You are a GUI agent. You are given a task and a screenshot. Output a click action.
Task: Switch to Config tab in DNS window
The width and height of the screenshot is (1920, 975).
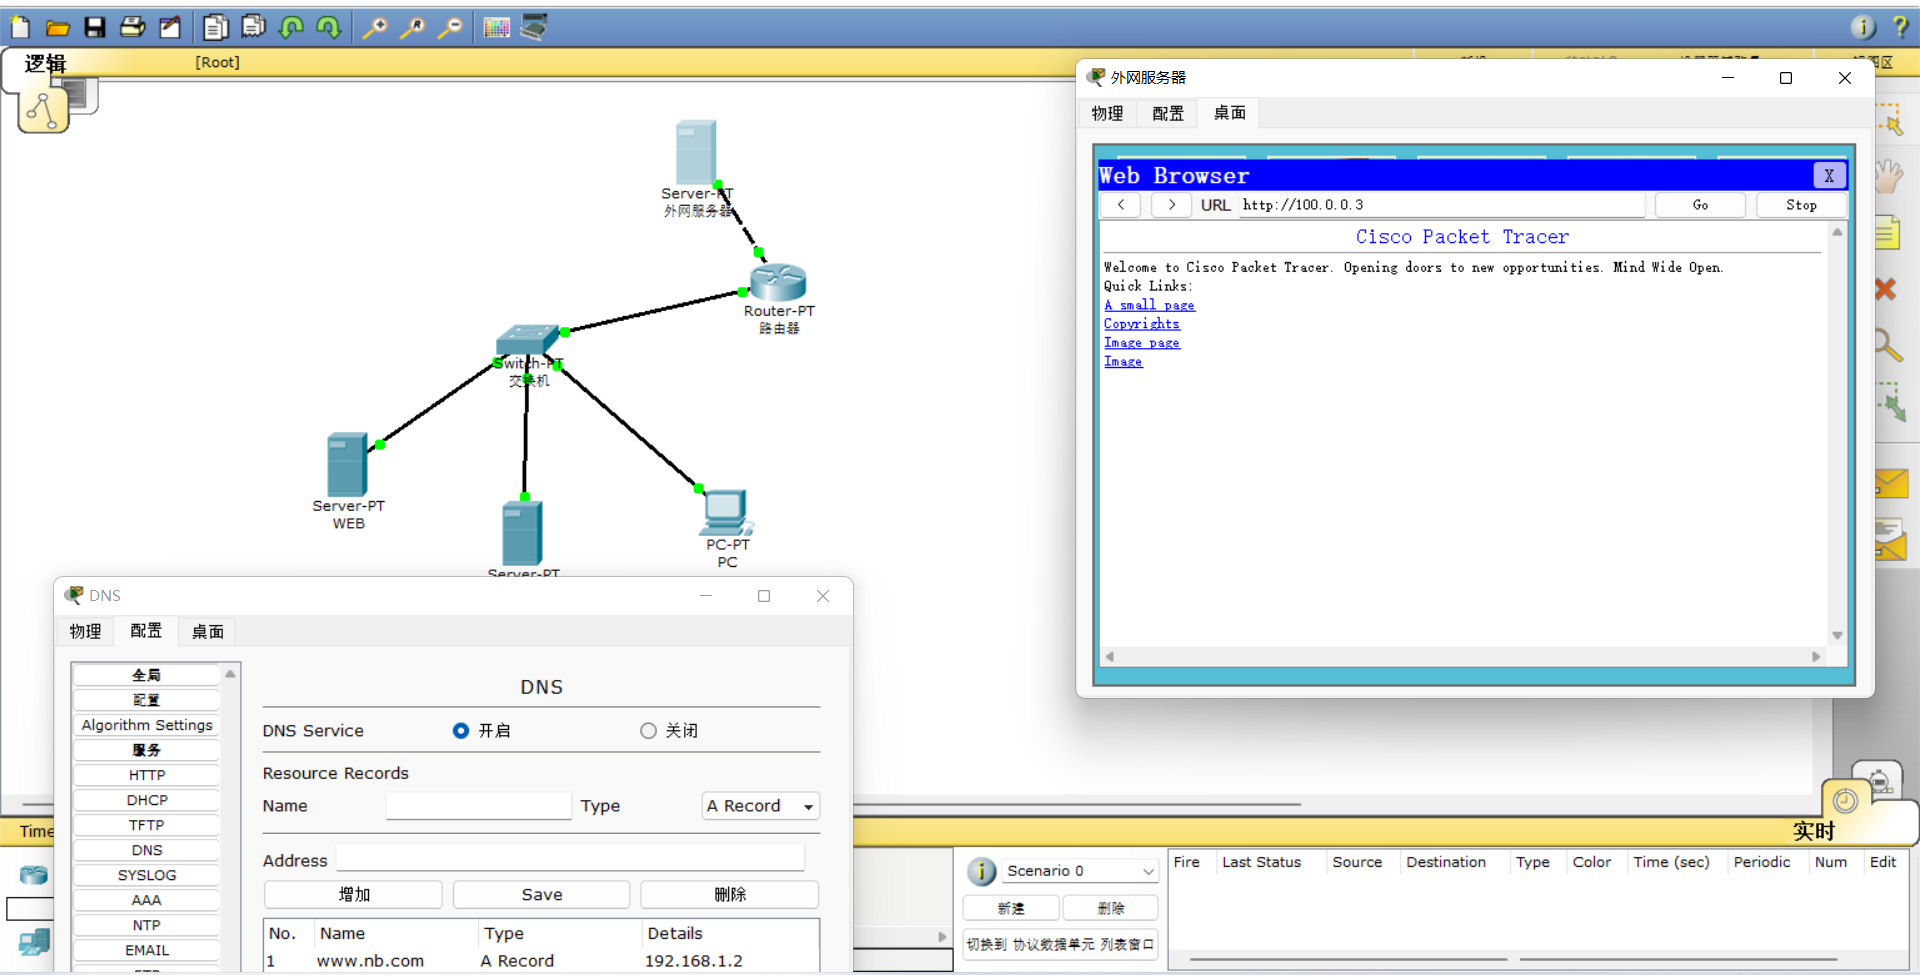pyautogui.click(x=146, y=631)
